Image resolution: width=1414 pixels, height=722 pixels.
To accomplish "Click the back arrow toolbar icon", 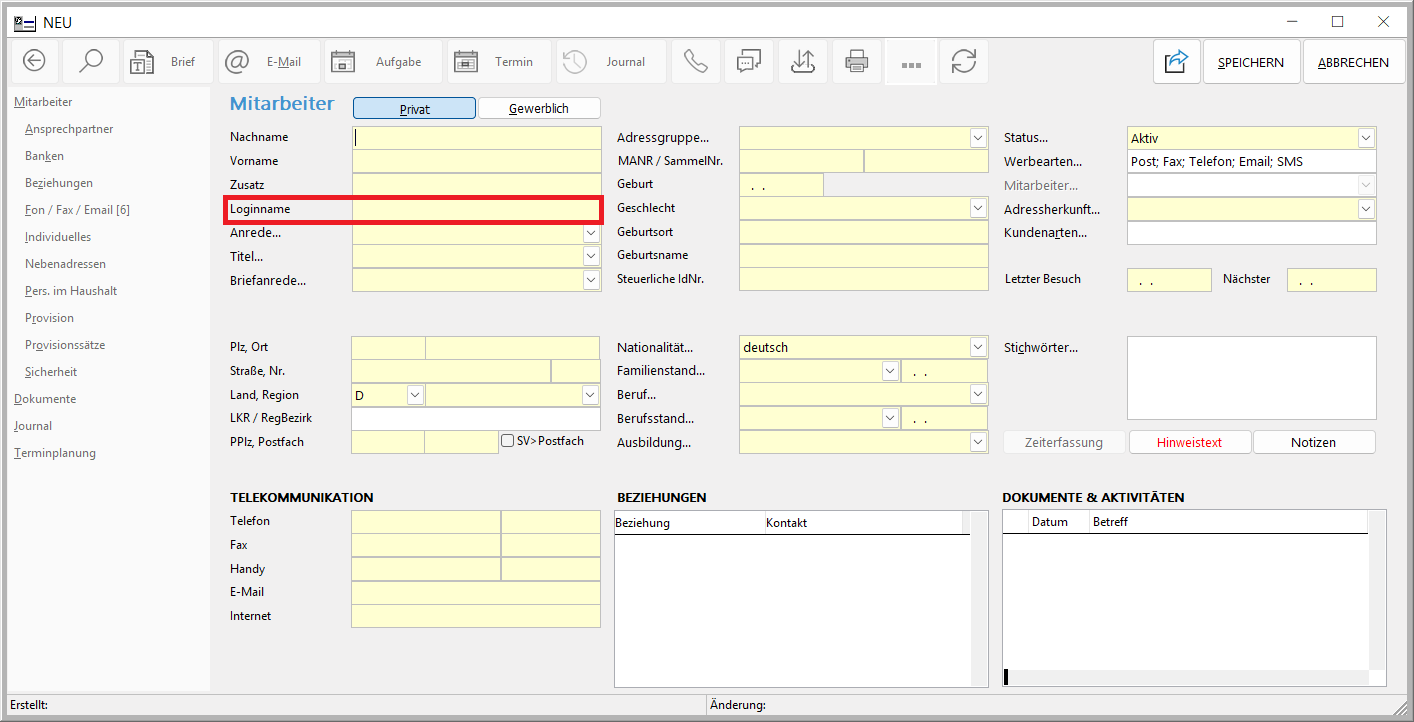I will point(35,62).
